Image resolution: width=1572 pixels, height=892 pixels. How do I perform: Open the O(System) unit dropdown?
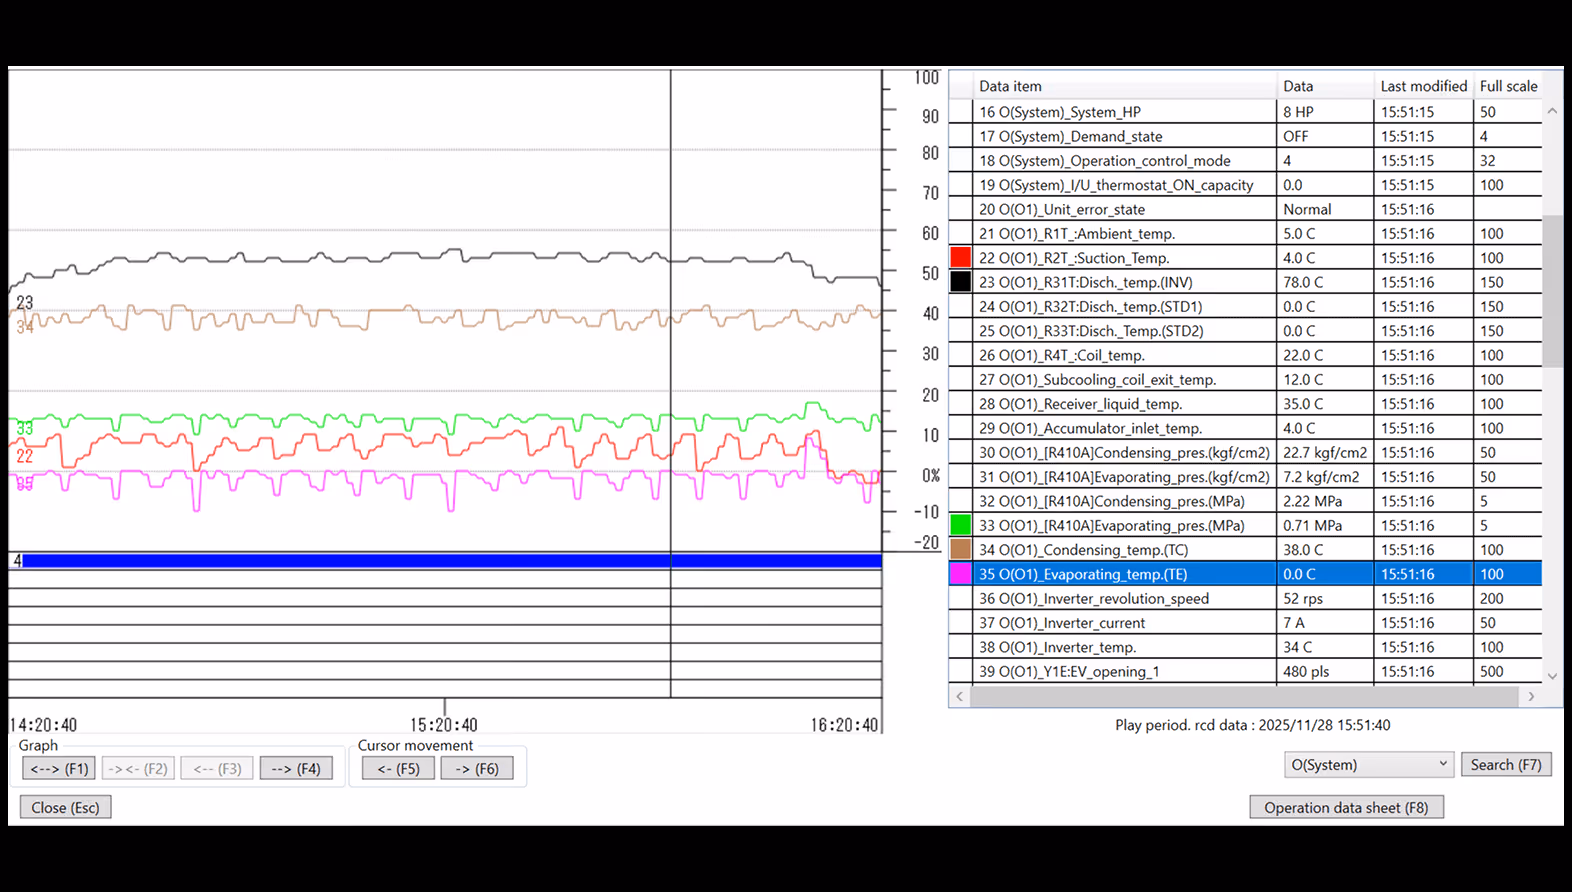point(1367,765)
